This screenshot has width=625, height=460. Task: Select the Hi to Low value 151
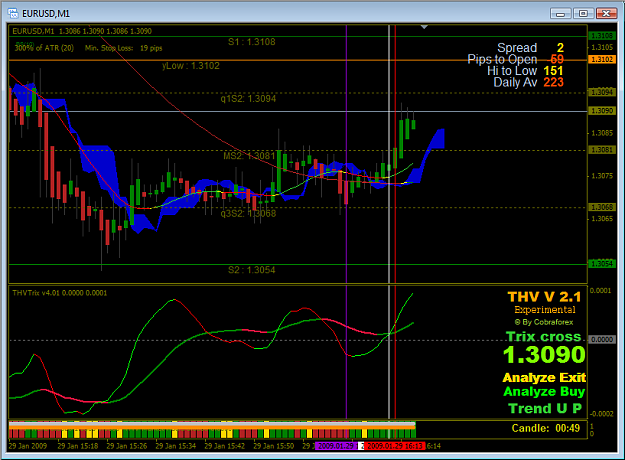click(553, 71)
